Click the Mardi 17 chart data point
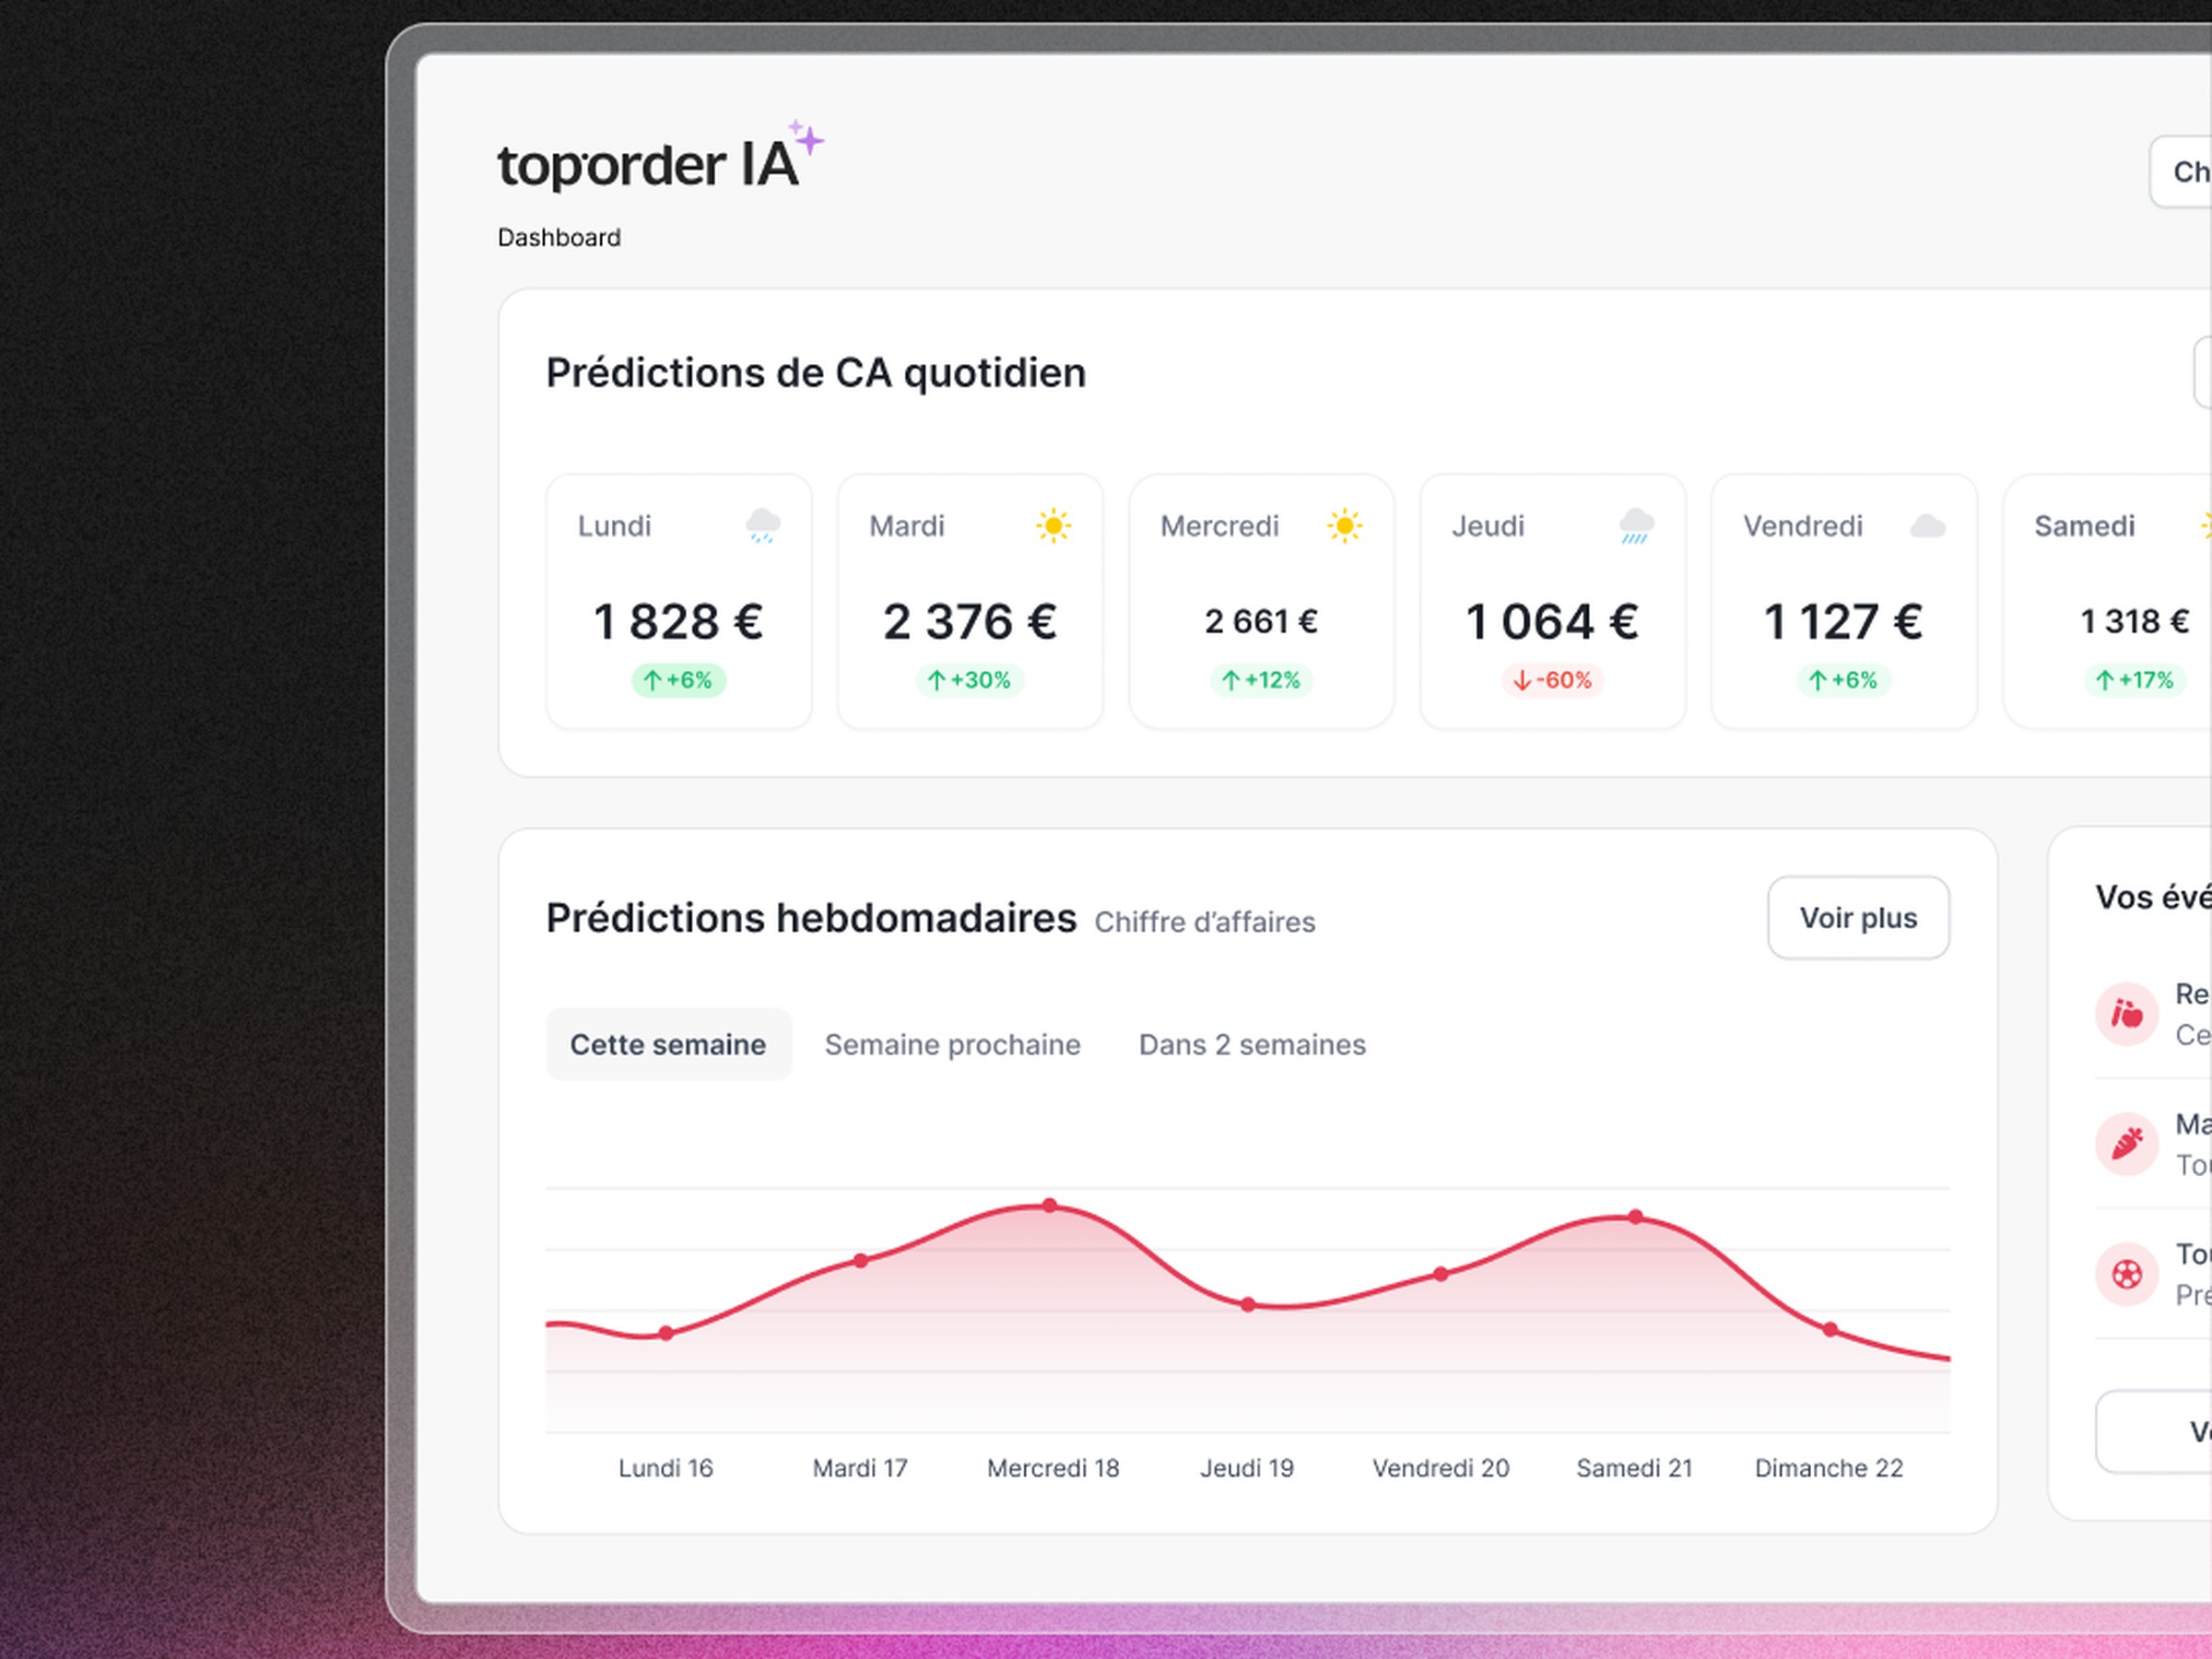The height and width of the screenshot is (1659, 2212). click(x=861, y=1260)
